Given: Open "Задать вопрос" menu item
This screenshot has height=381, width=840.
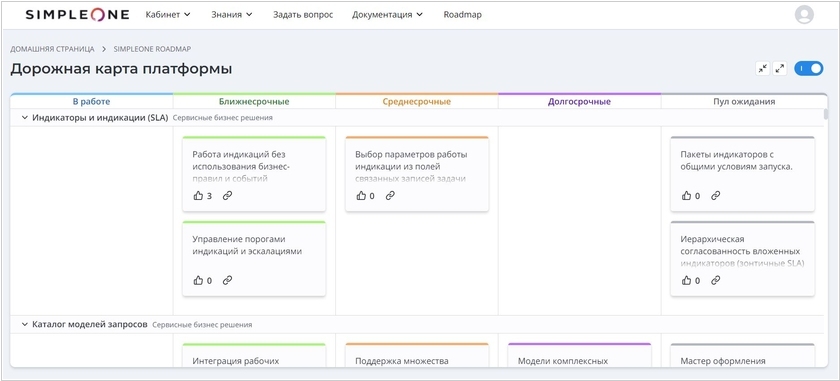Looking at the screenshot, I should point(303,15).
